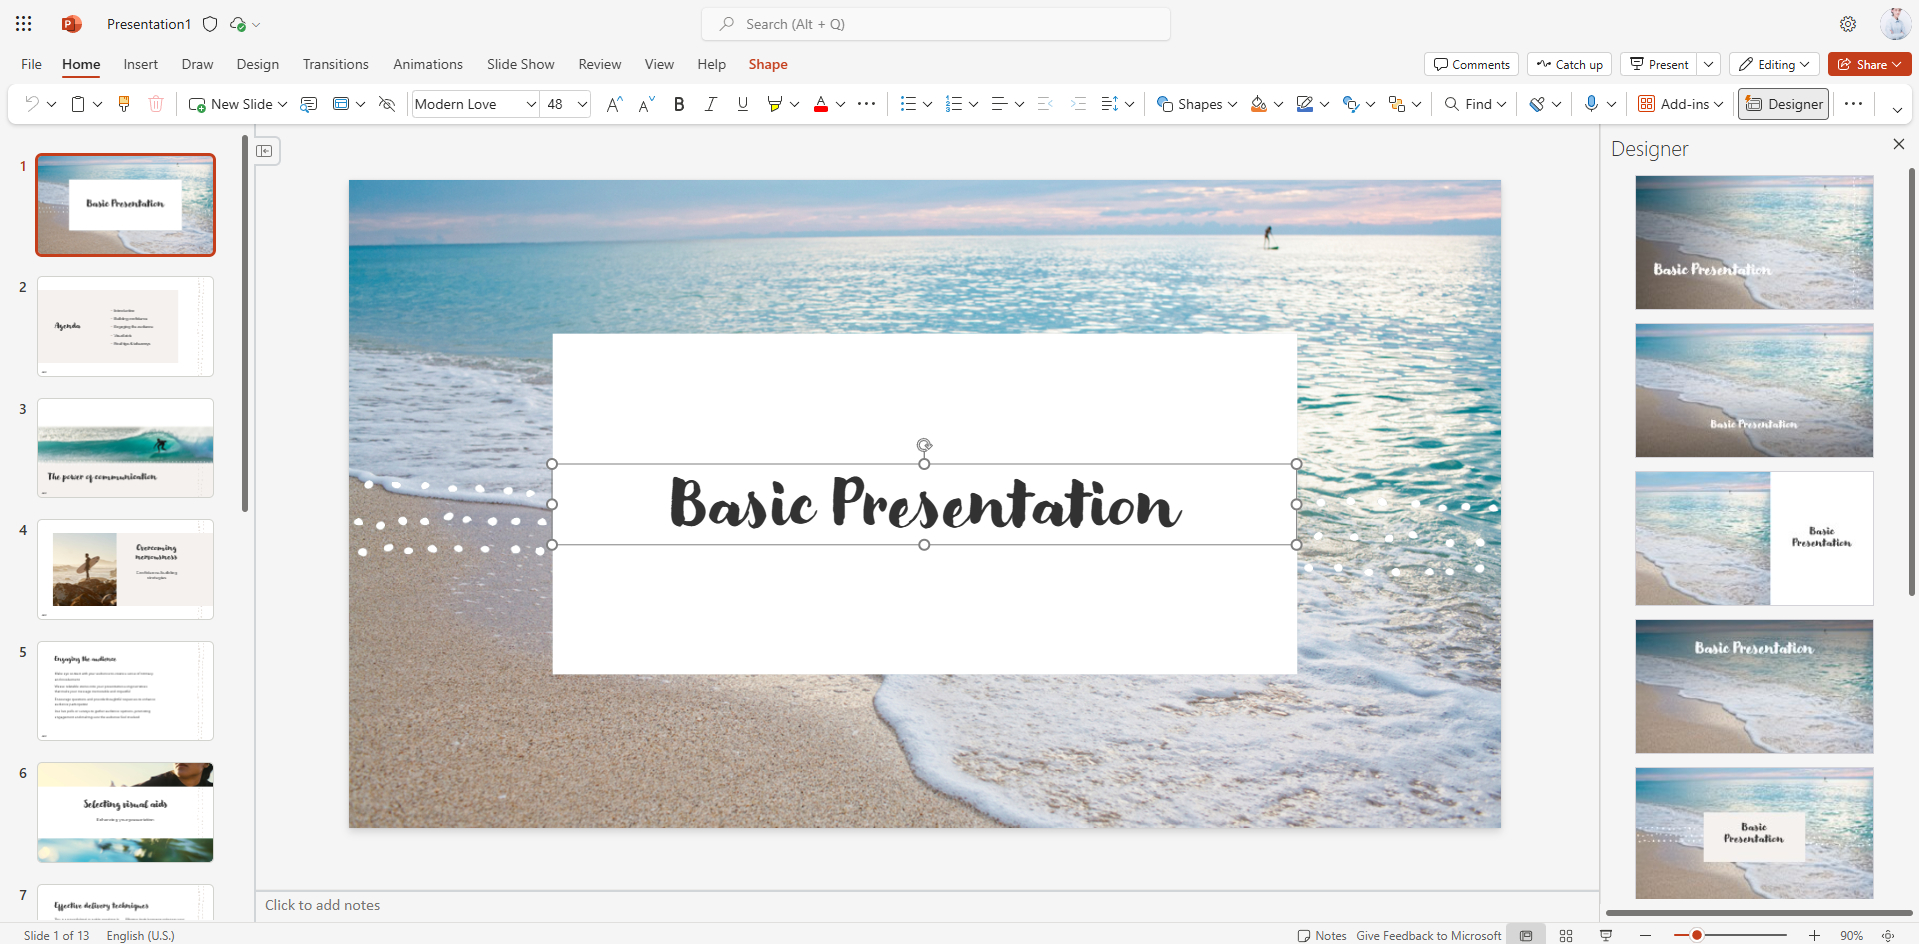Increase font size with the larger A
Viewport: 1919px width, 944px height.
click(x=615, y=104)
